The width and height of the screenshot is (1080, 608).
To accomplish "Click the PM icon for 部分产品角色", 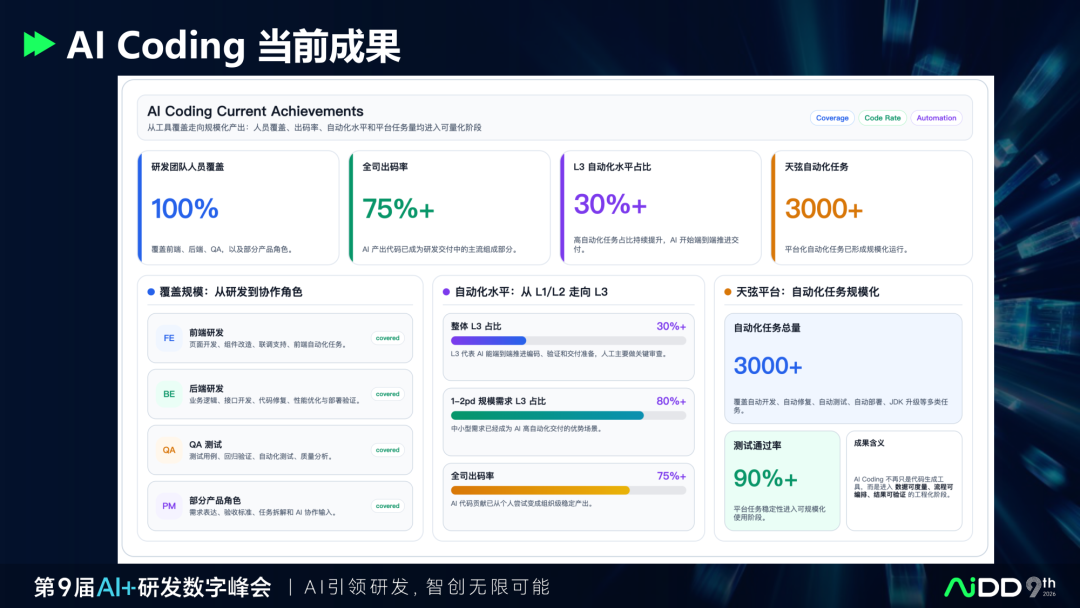I will pyautogui.click(x=169, y=506).
